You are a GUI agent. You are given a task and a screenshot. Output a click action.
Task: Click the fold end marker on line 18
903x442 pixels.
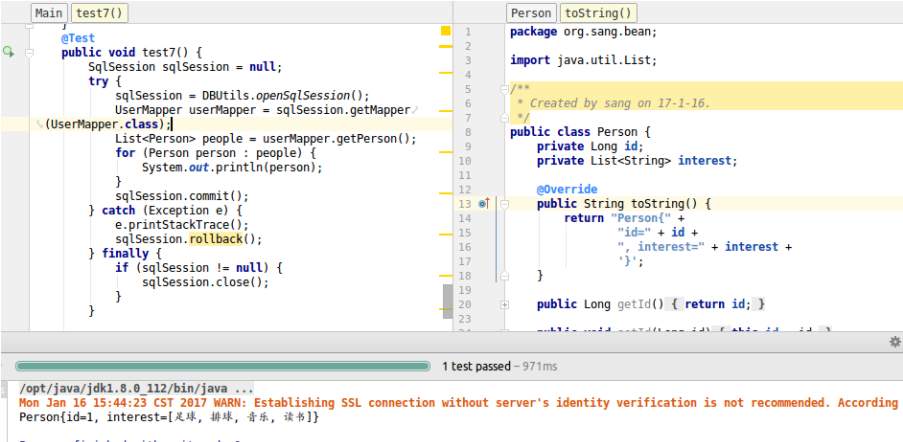click(504, 275)
